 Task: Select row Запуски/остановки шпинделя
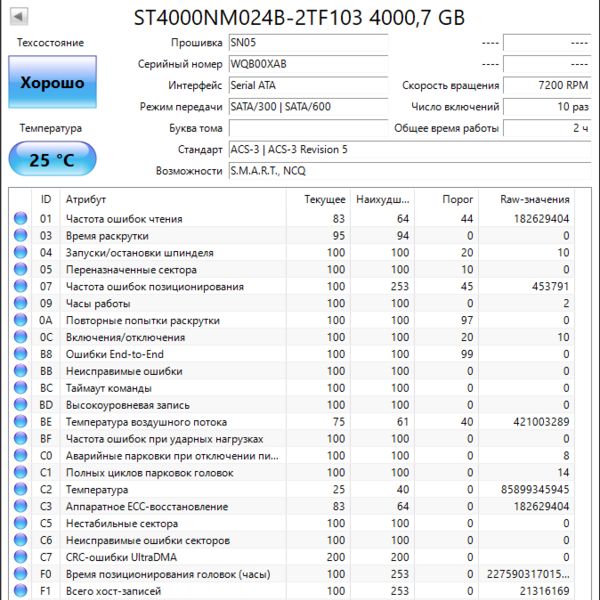pos(293,252)
